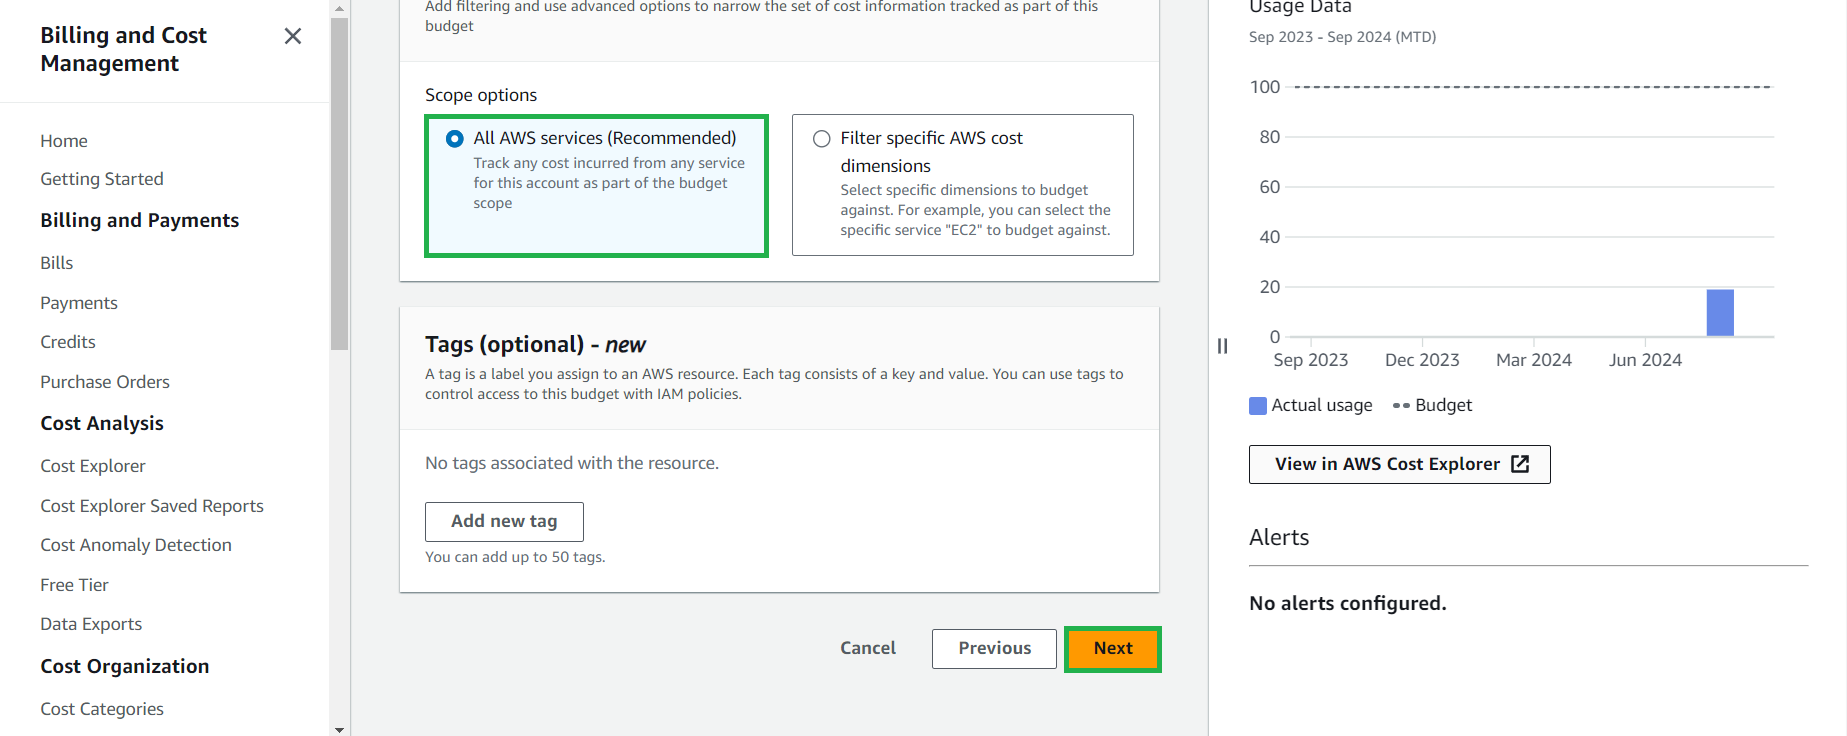Viewport: 1847px width, 736px height.
Task: Open Getting Started page
Action: pos(102,179)
